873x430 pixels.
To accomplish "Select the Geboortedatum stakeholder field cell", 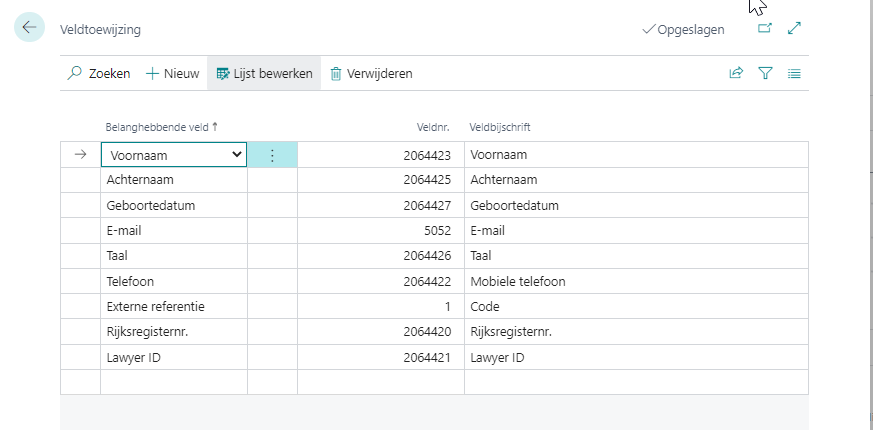I will tap(174, 206).
